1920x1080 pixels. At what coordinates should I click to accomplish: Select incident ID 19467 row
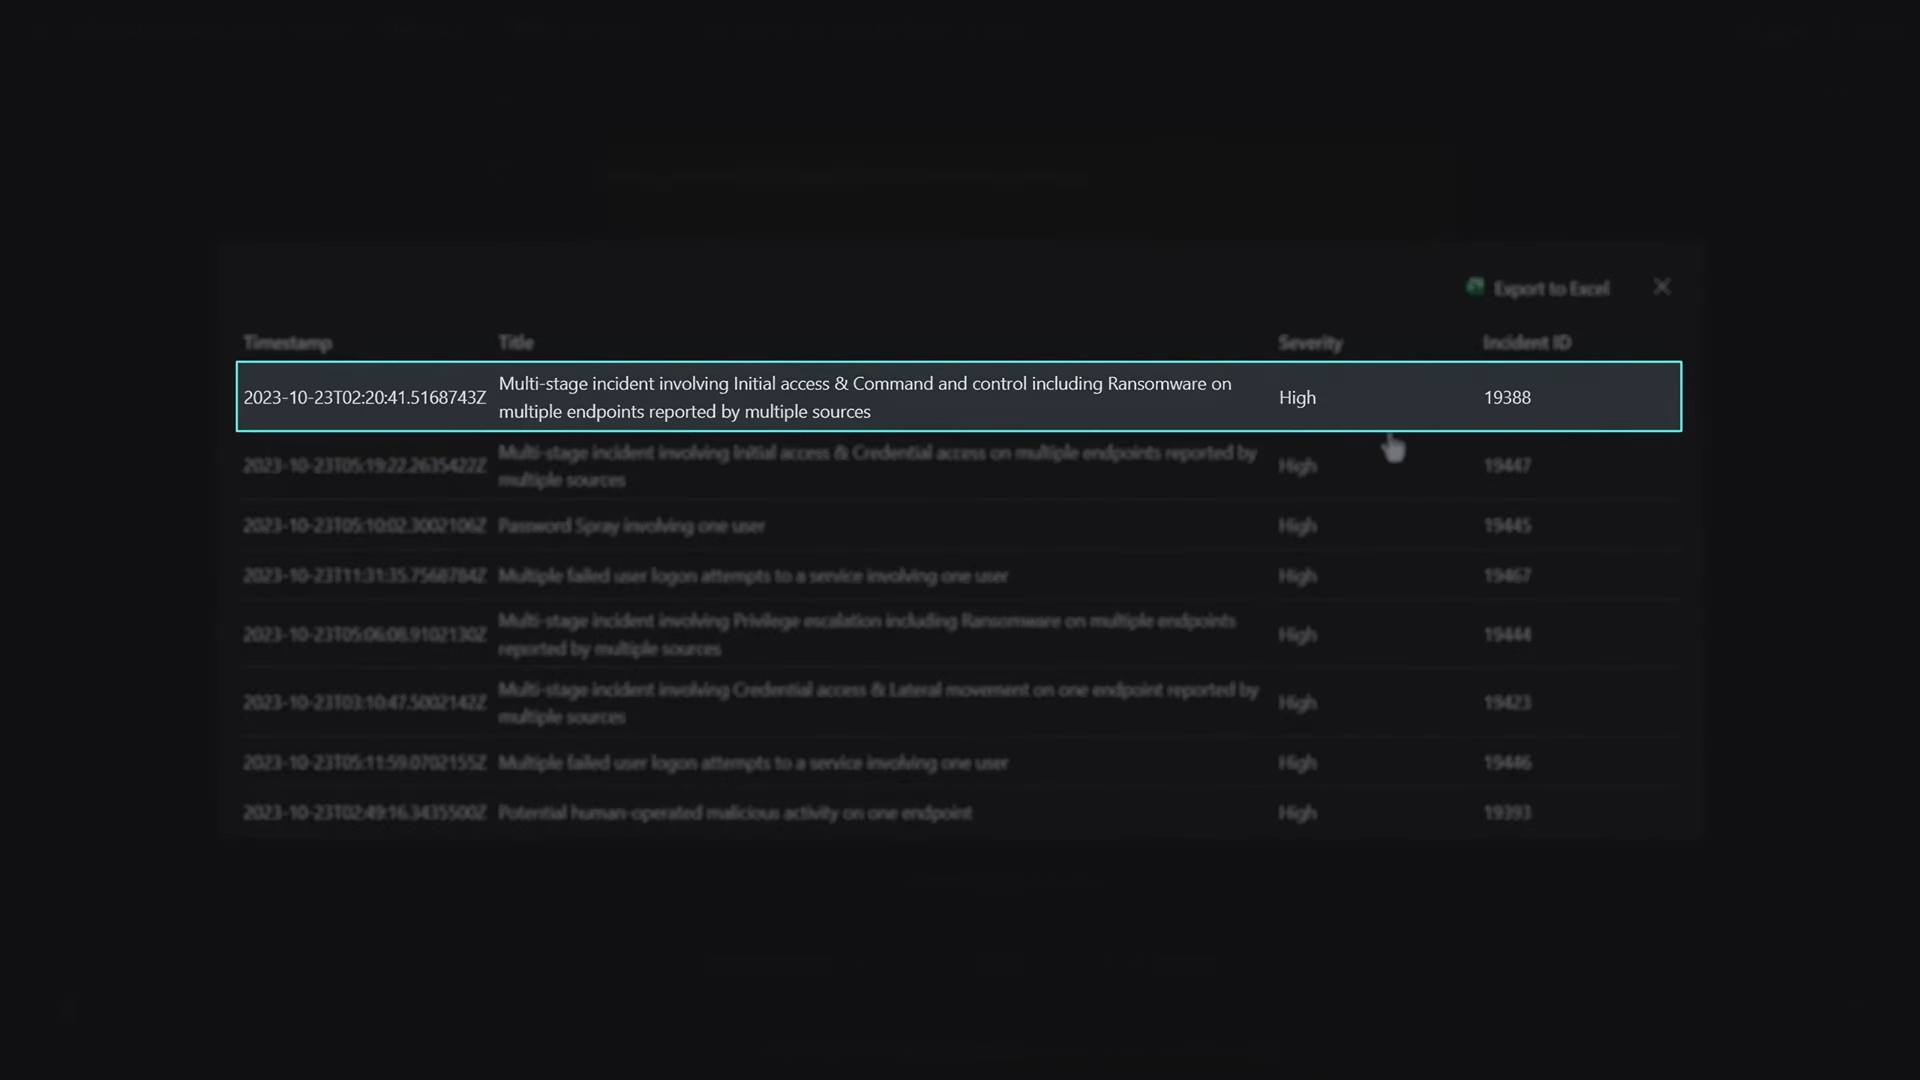959,576
